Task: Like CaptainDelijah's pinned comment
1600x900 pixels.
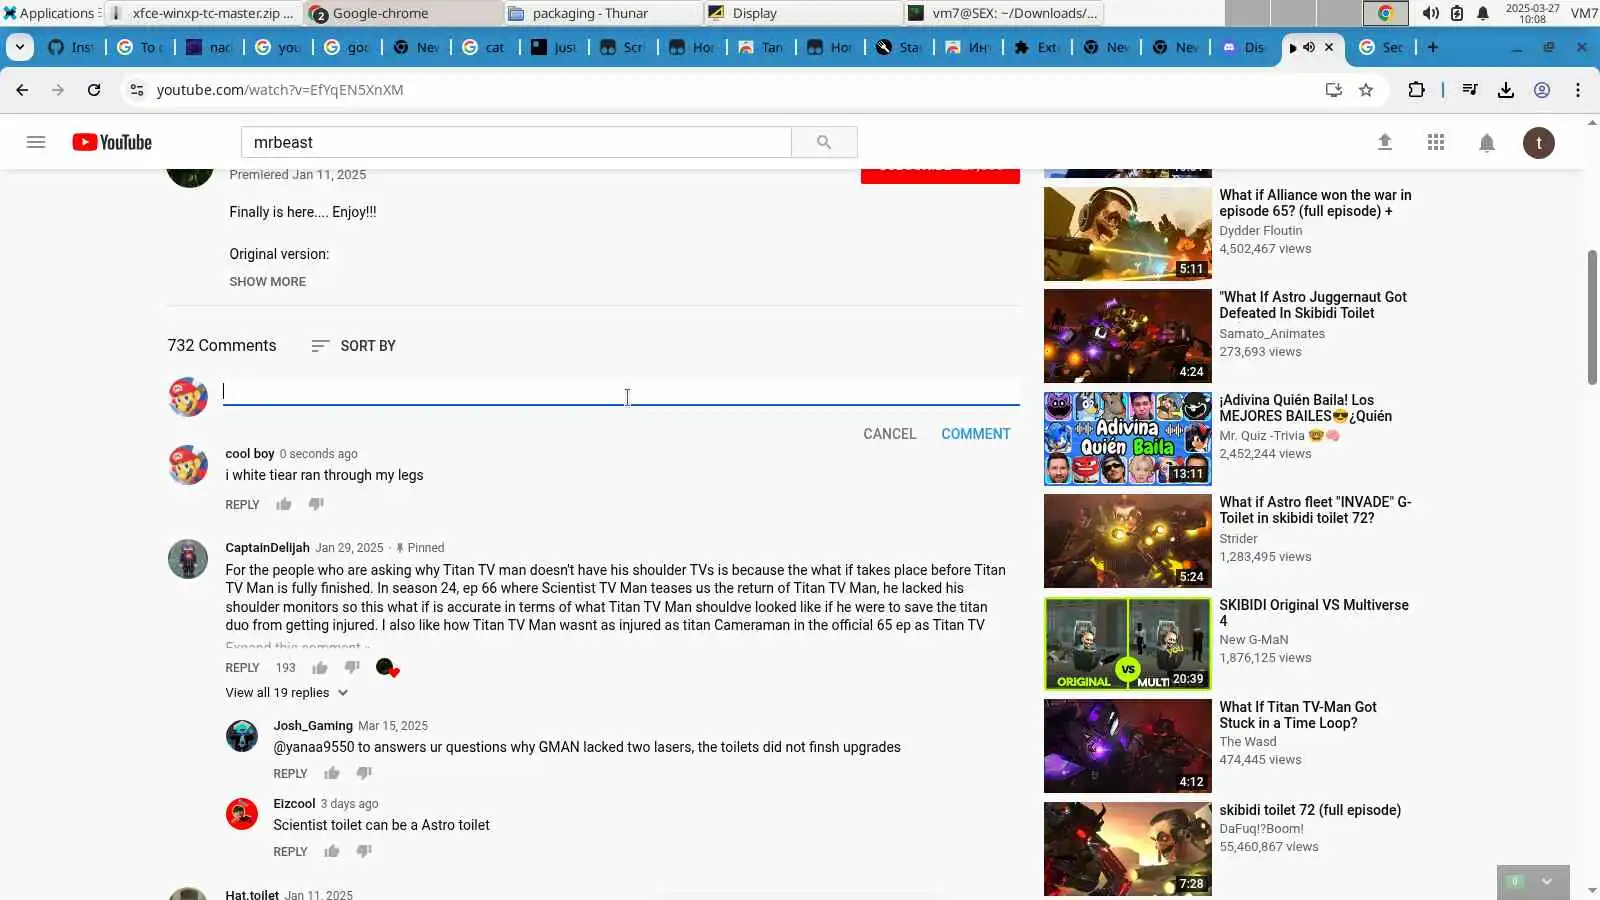Action: click(320, 667)
